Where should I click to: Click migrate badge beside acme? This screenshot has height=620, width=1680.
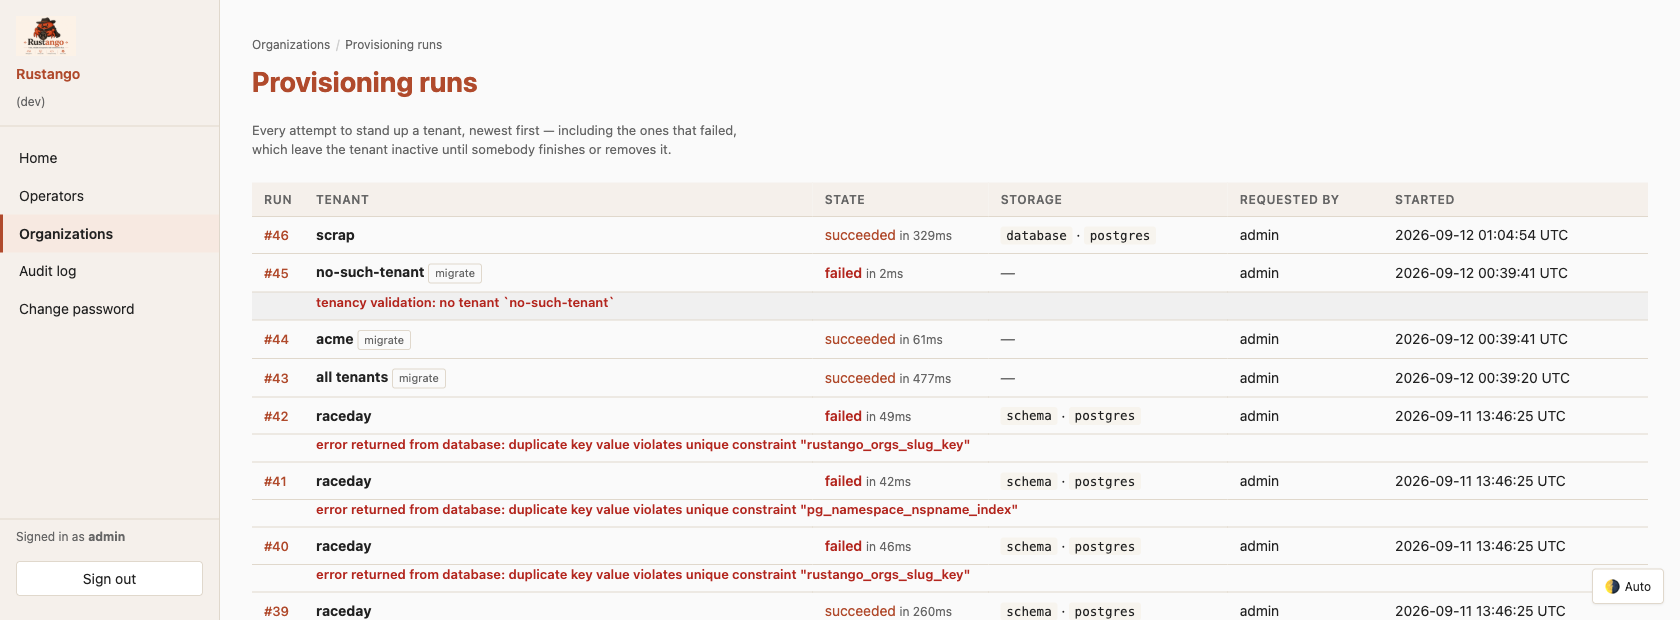pyautogui.click(x=384, y=340)
